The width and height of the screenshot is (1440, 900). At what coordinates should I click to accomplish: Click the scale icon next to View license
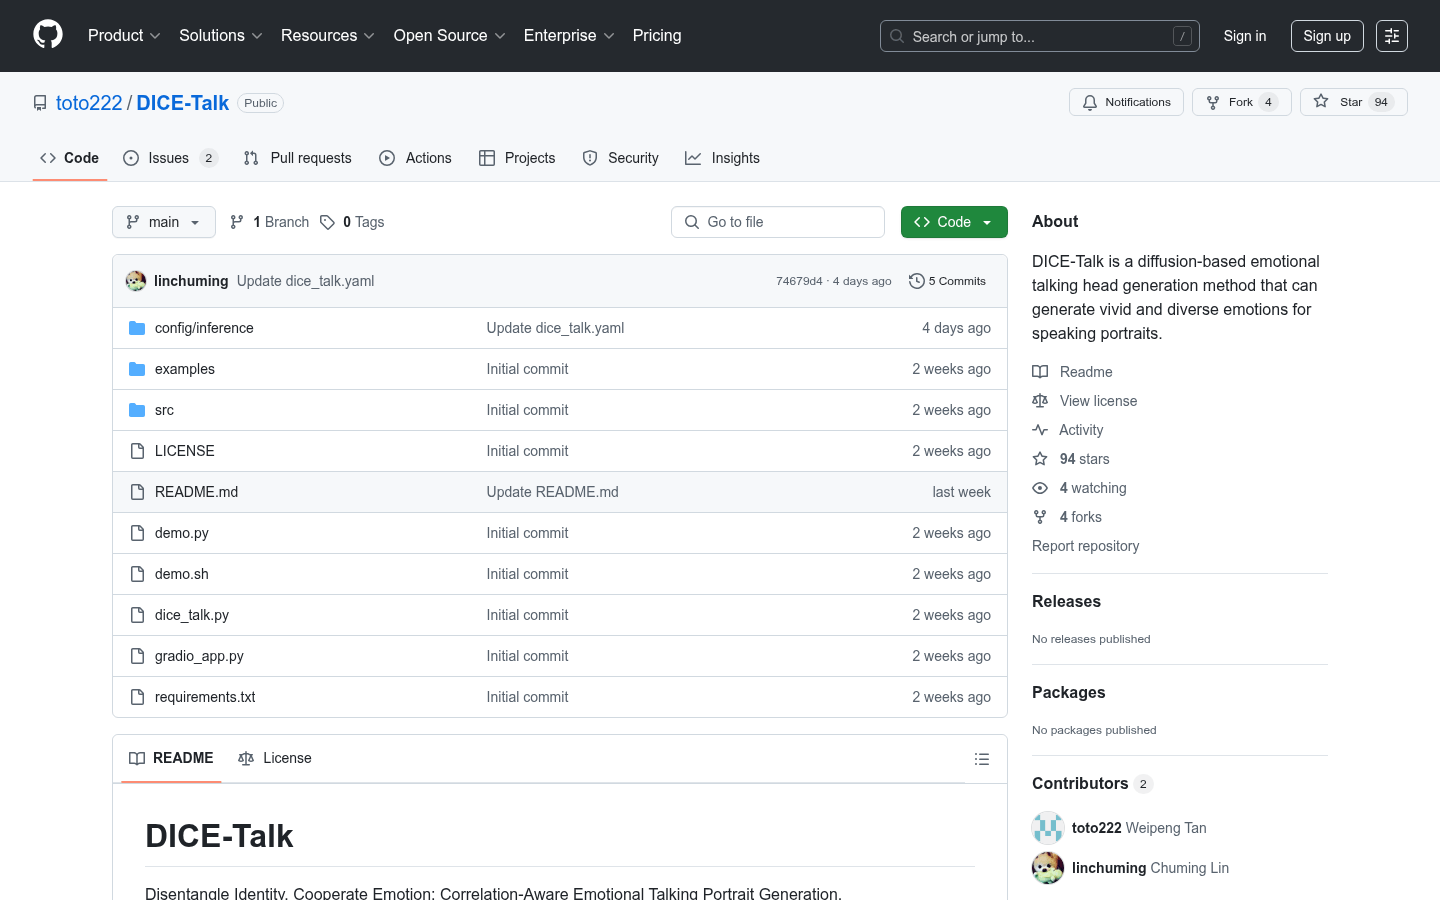[1040, 401]
